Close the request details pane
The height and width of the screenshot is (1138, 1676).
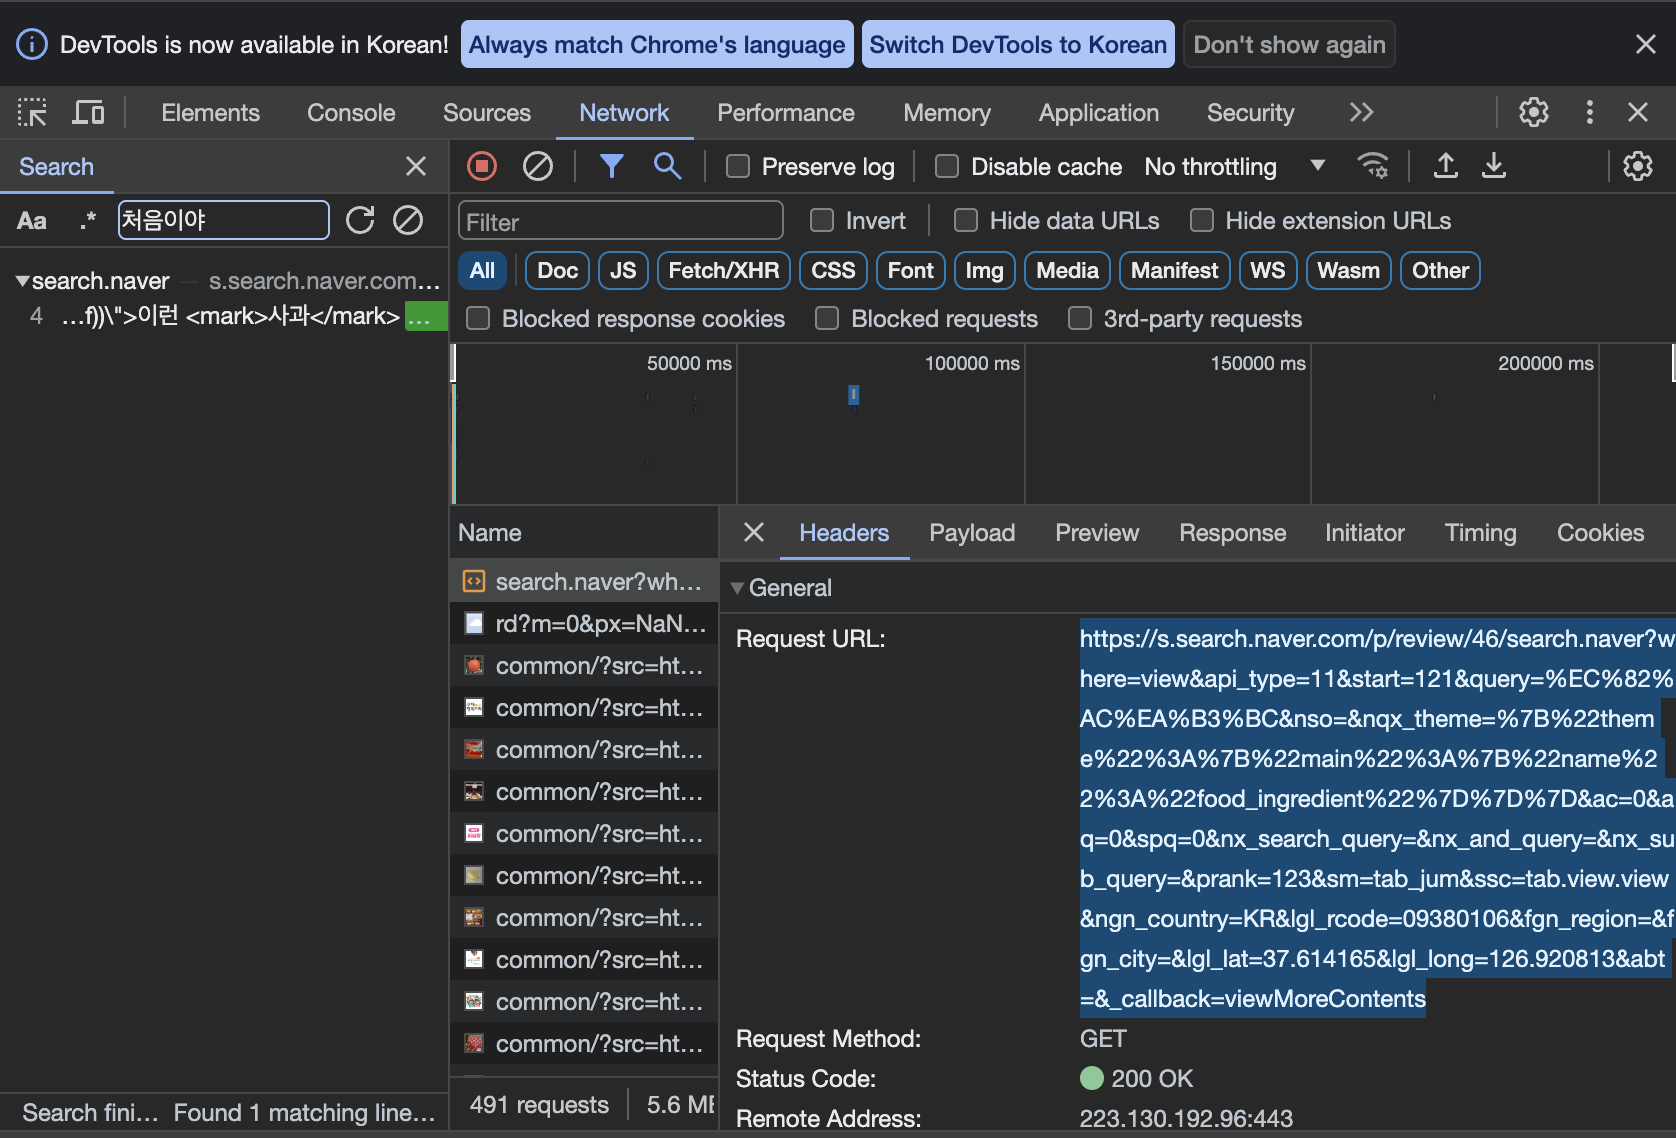[x=754, y=533]
